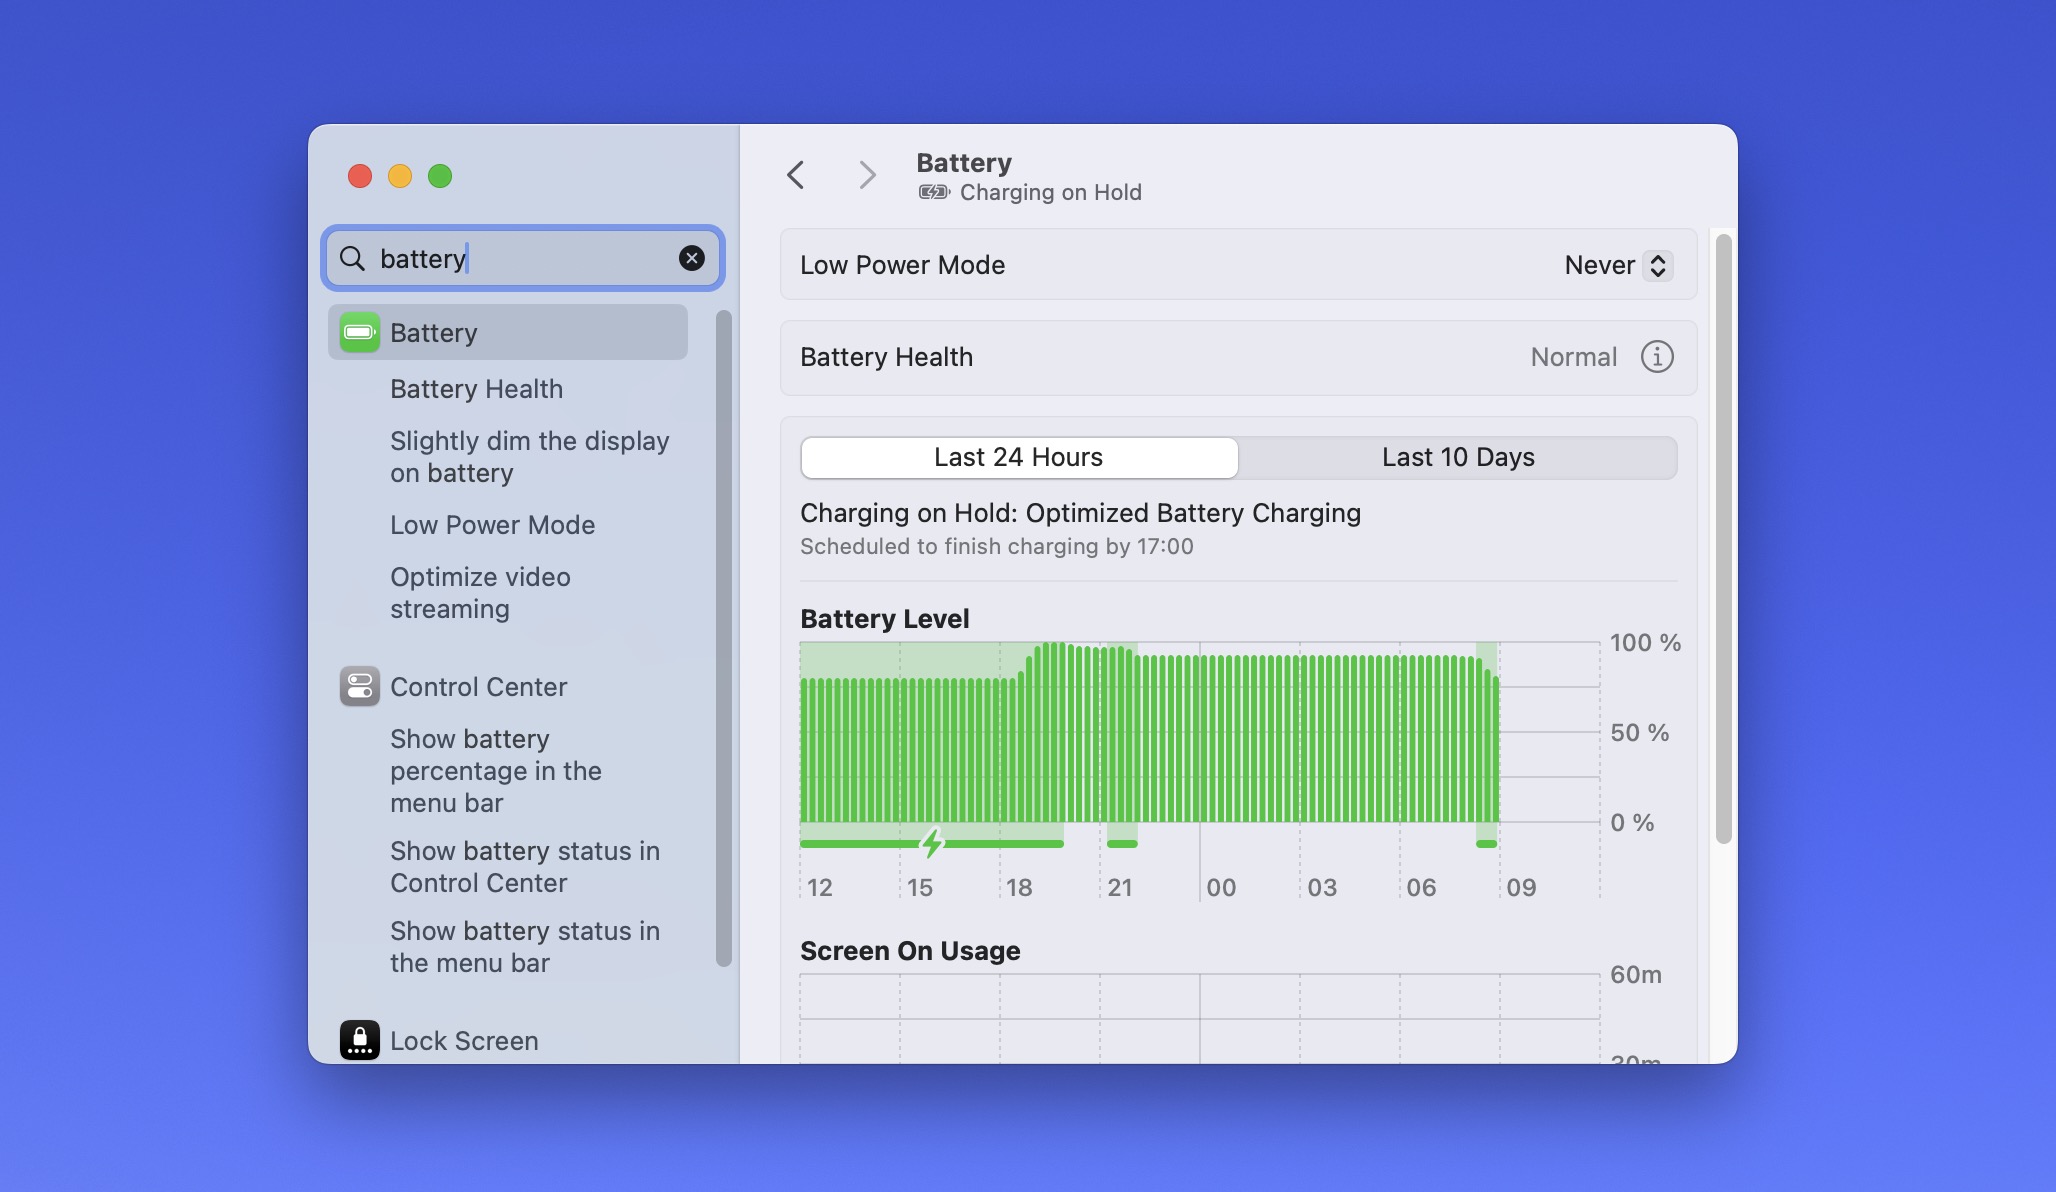Click the 15 hour label on chart
2056x1192 pixels.
coord(920,888)
